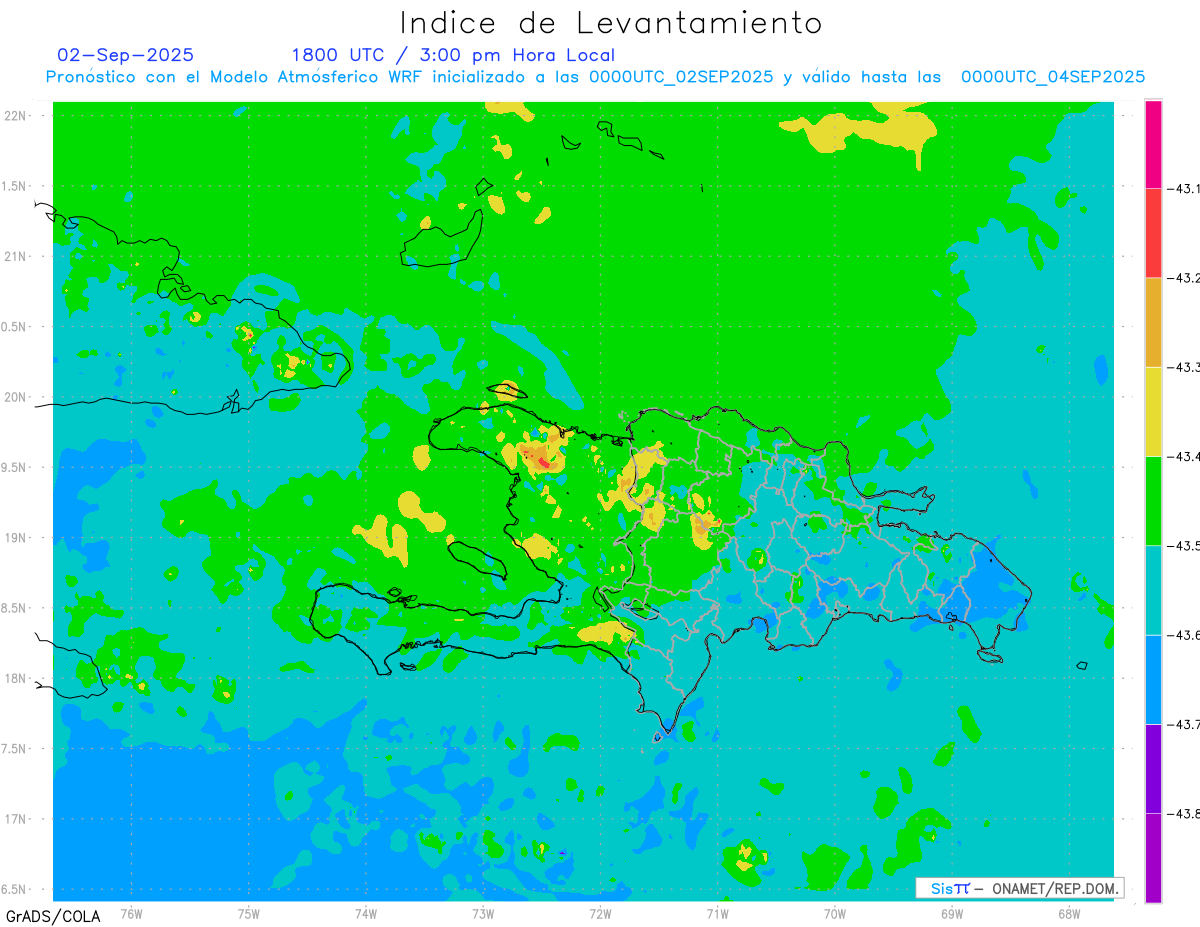Click the '18N' latitude label
Screen dimensions: 1200x927
16,678
